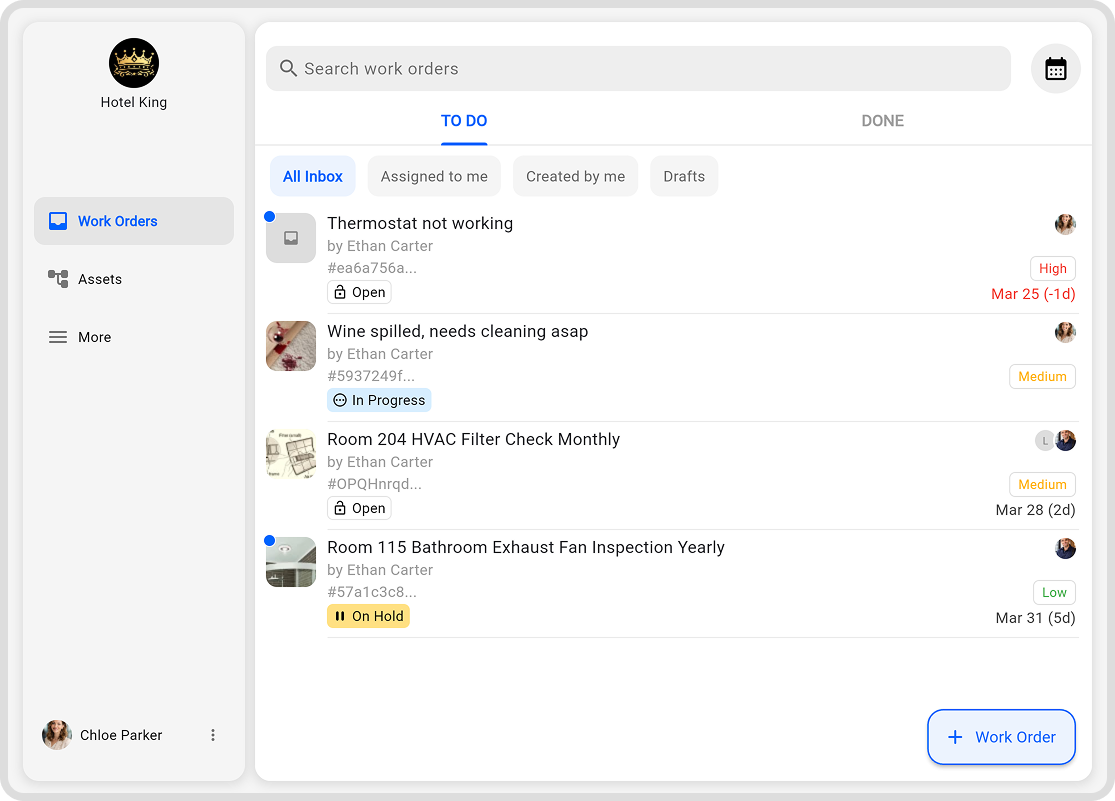The width and height of the screenshot is (1115, 801).
Task: Open the wine spill photo thumbnail
Action: [291, 346]
